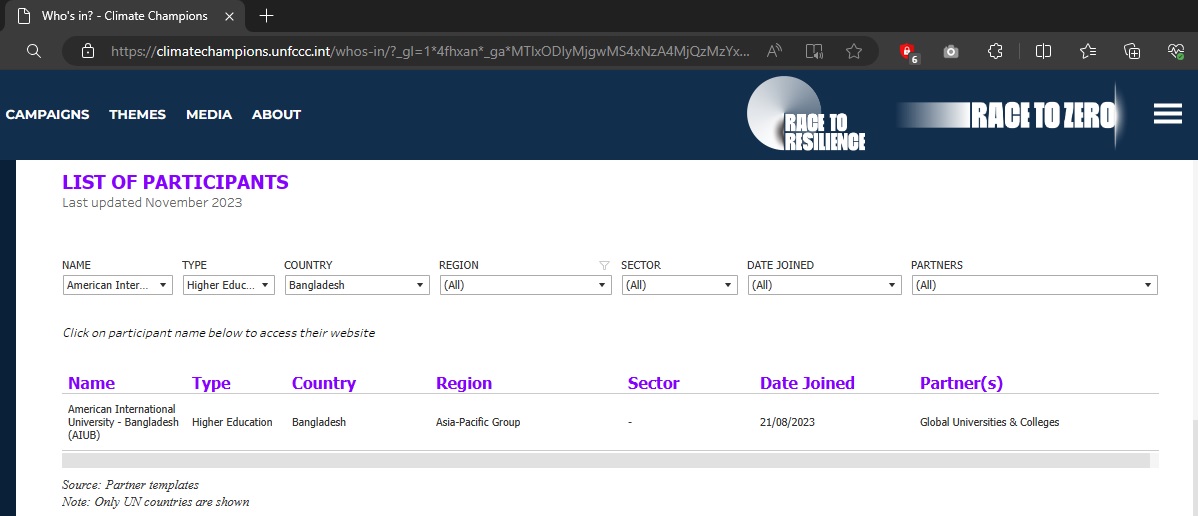
Task: Click the Country column header
Action: [324, 383]
